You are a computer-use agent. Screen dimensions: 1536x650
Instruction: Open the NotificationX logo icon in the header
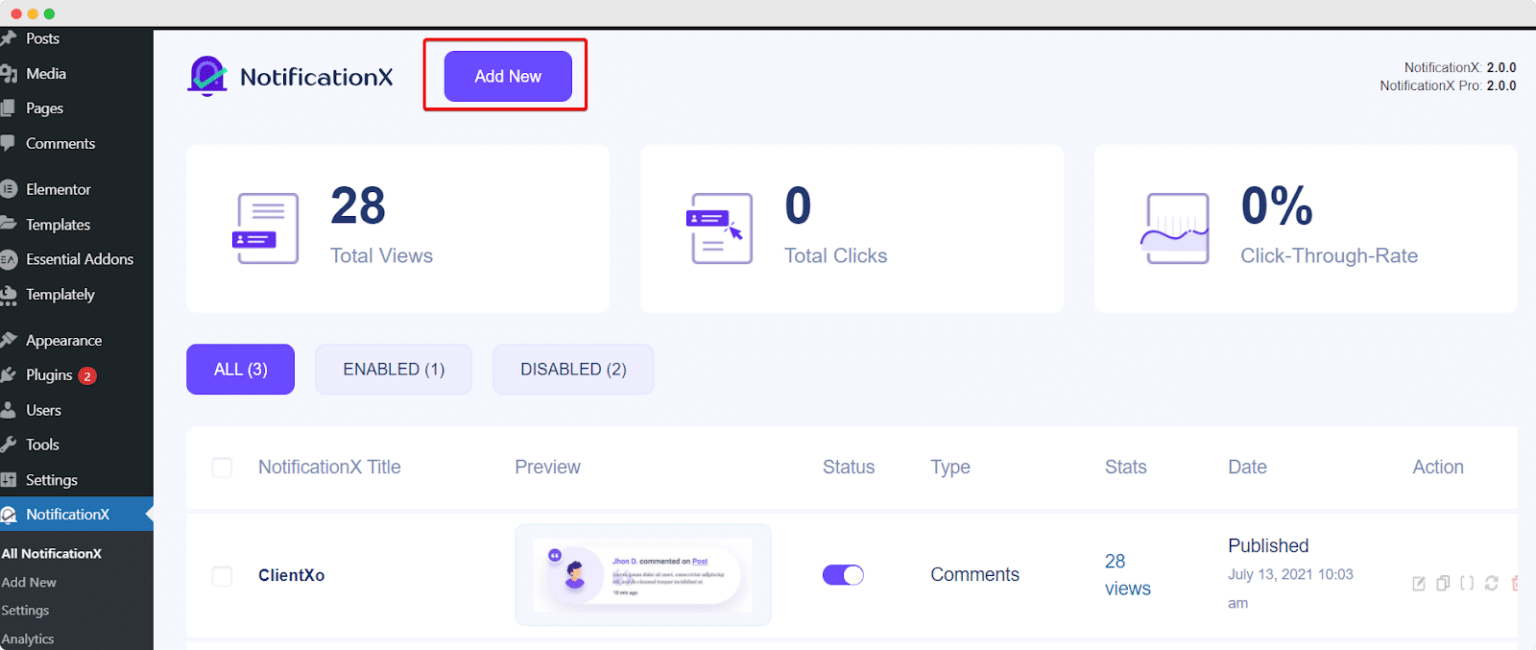(x=207, y=76)
